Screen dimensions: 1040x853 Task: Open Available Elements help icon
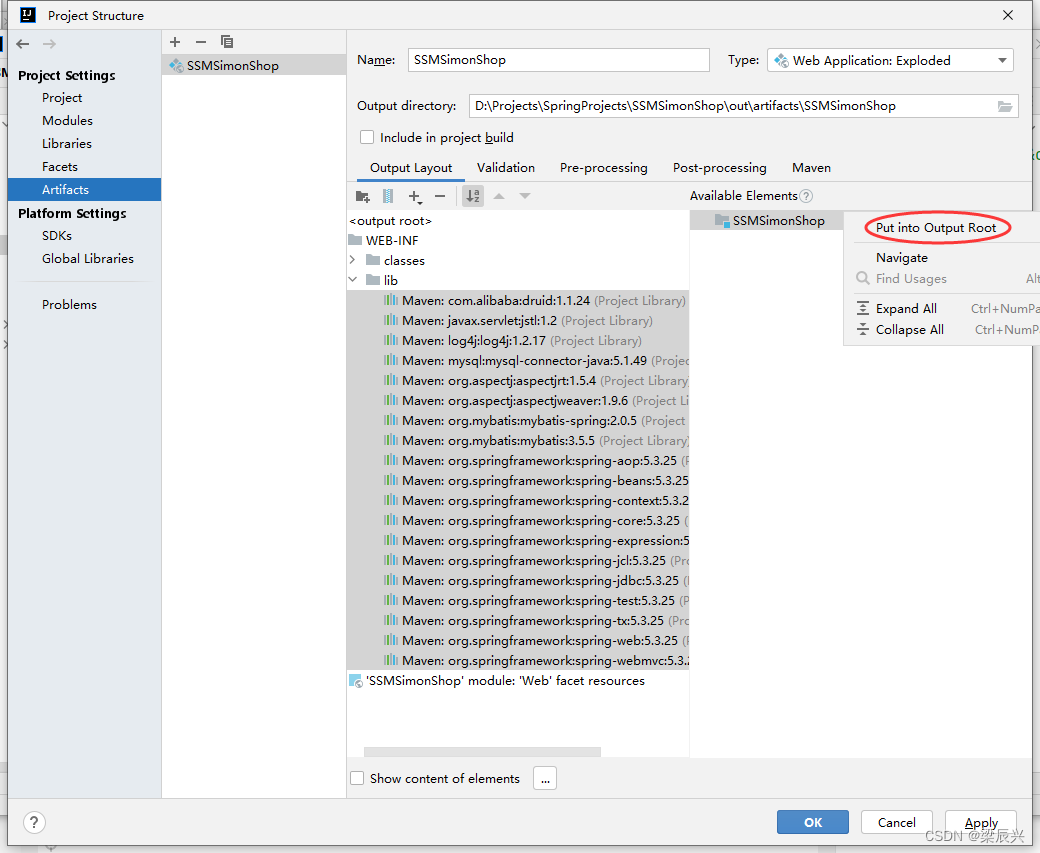[806, 196]
